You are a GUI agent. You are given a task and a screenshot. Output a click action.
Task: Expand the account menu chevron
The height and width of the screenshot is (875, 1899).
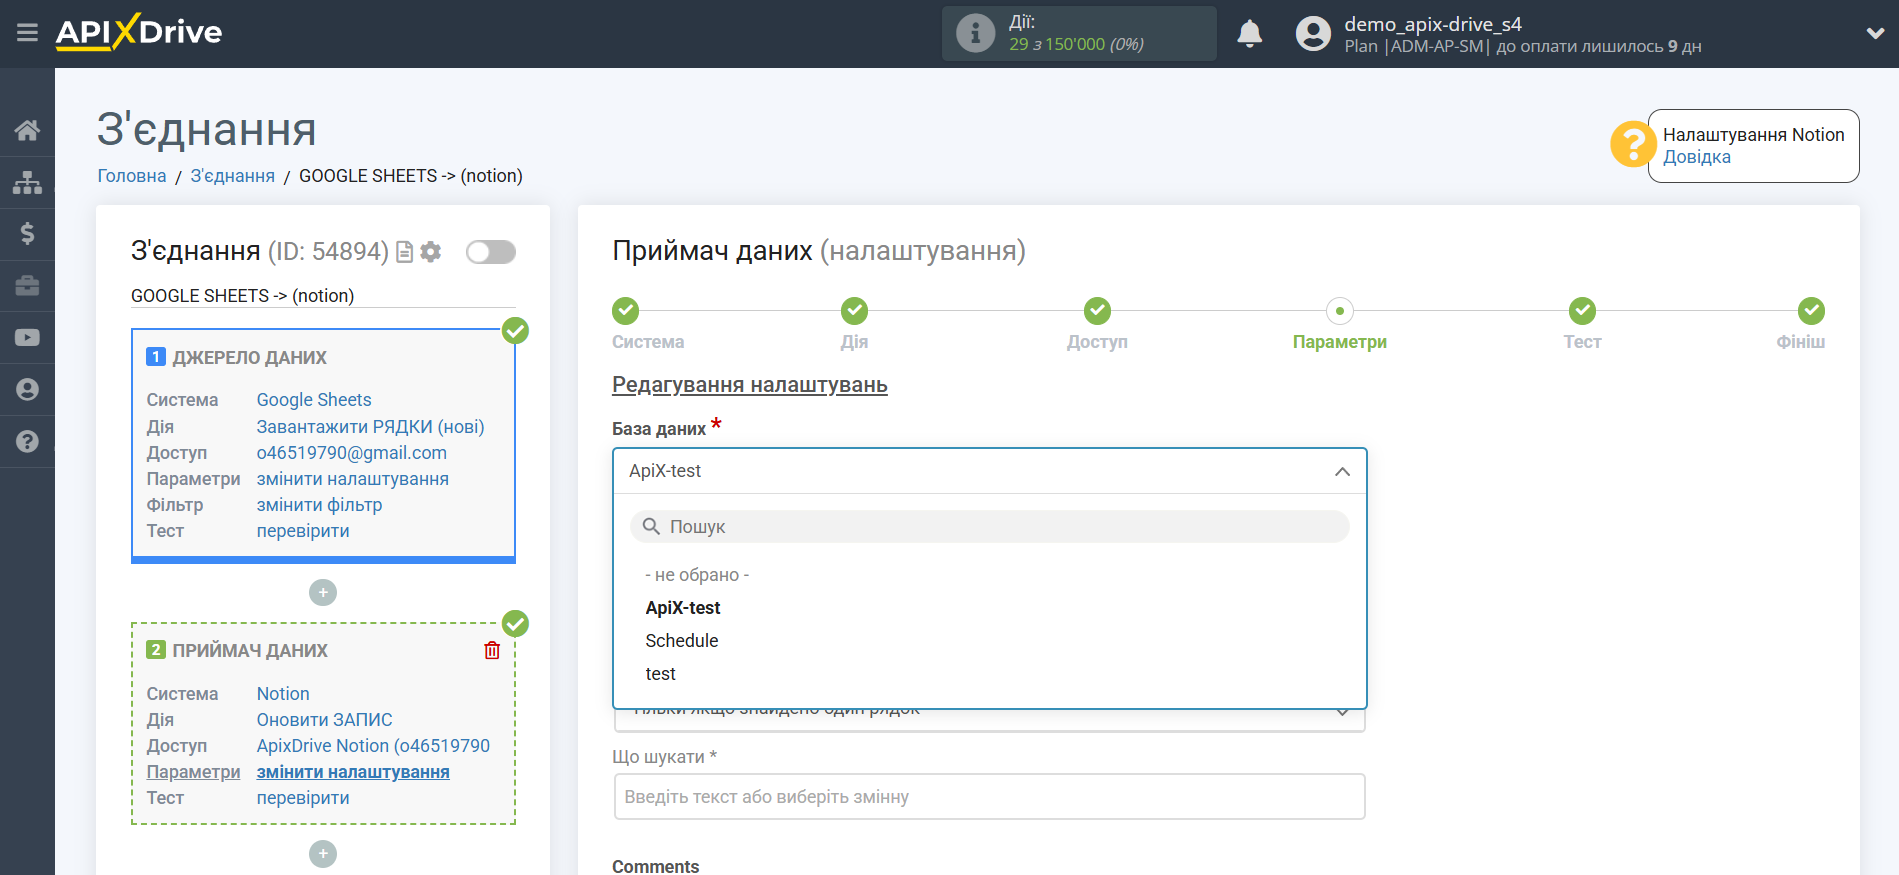coord(1875,33)
